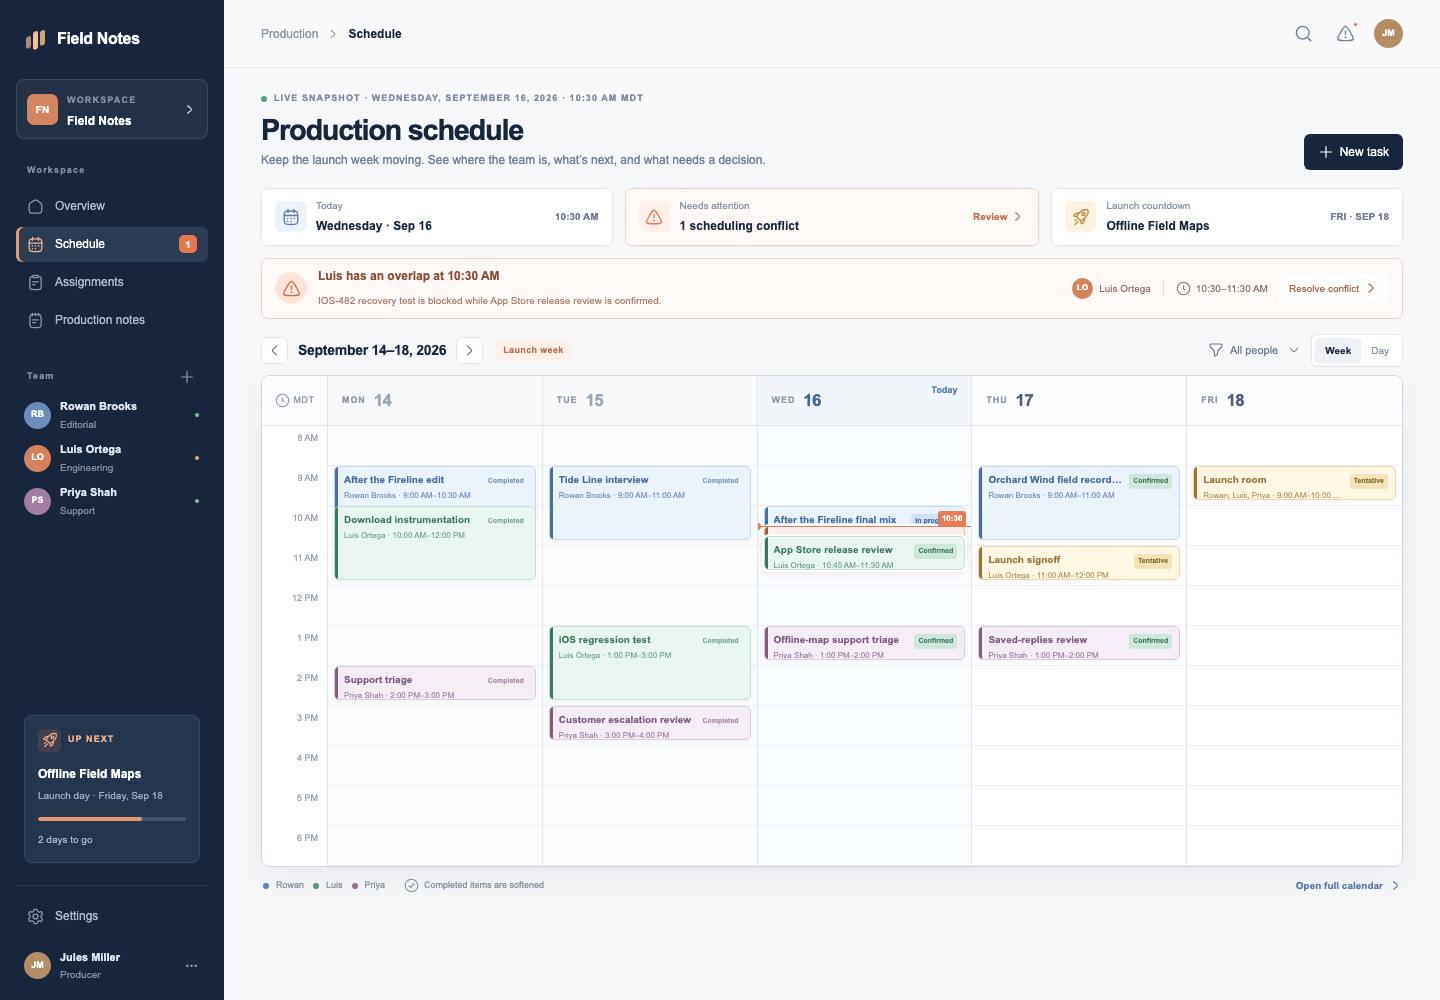Open Orchard Wind field recording event

1079,503
